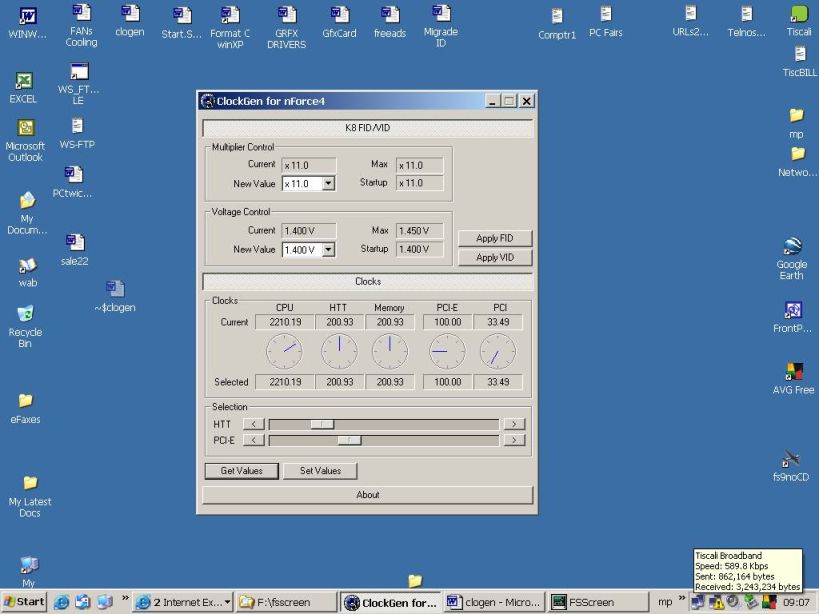
Task: Click the HTT slider right arrow
Action: tap(514, 424)
